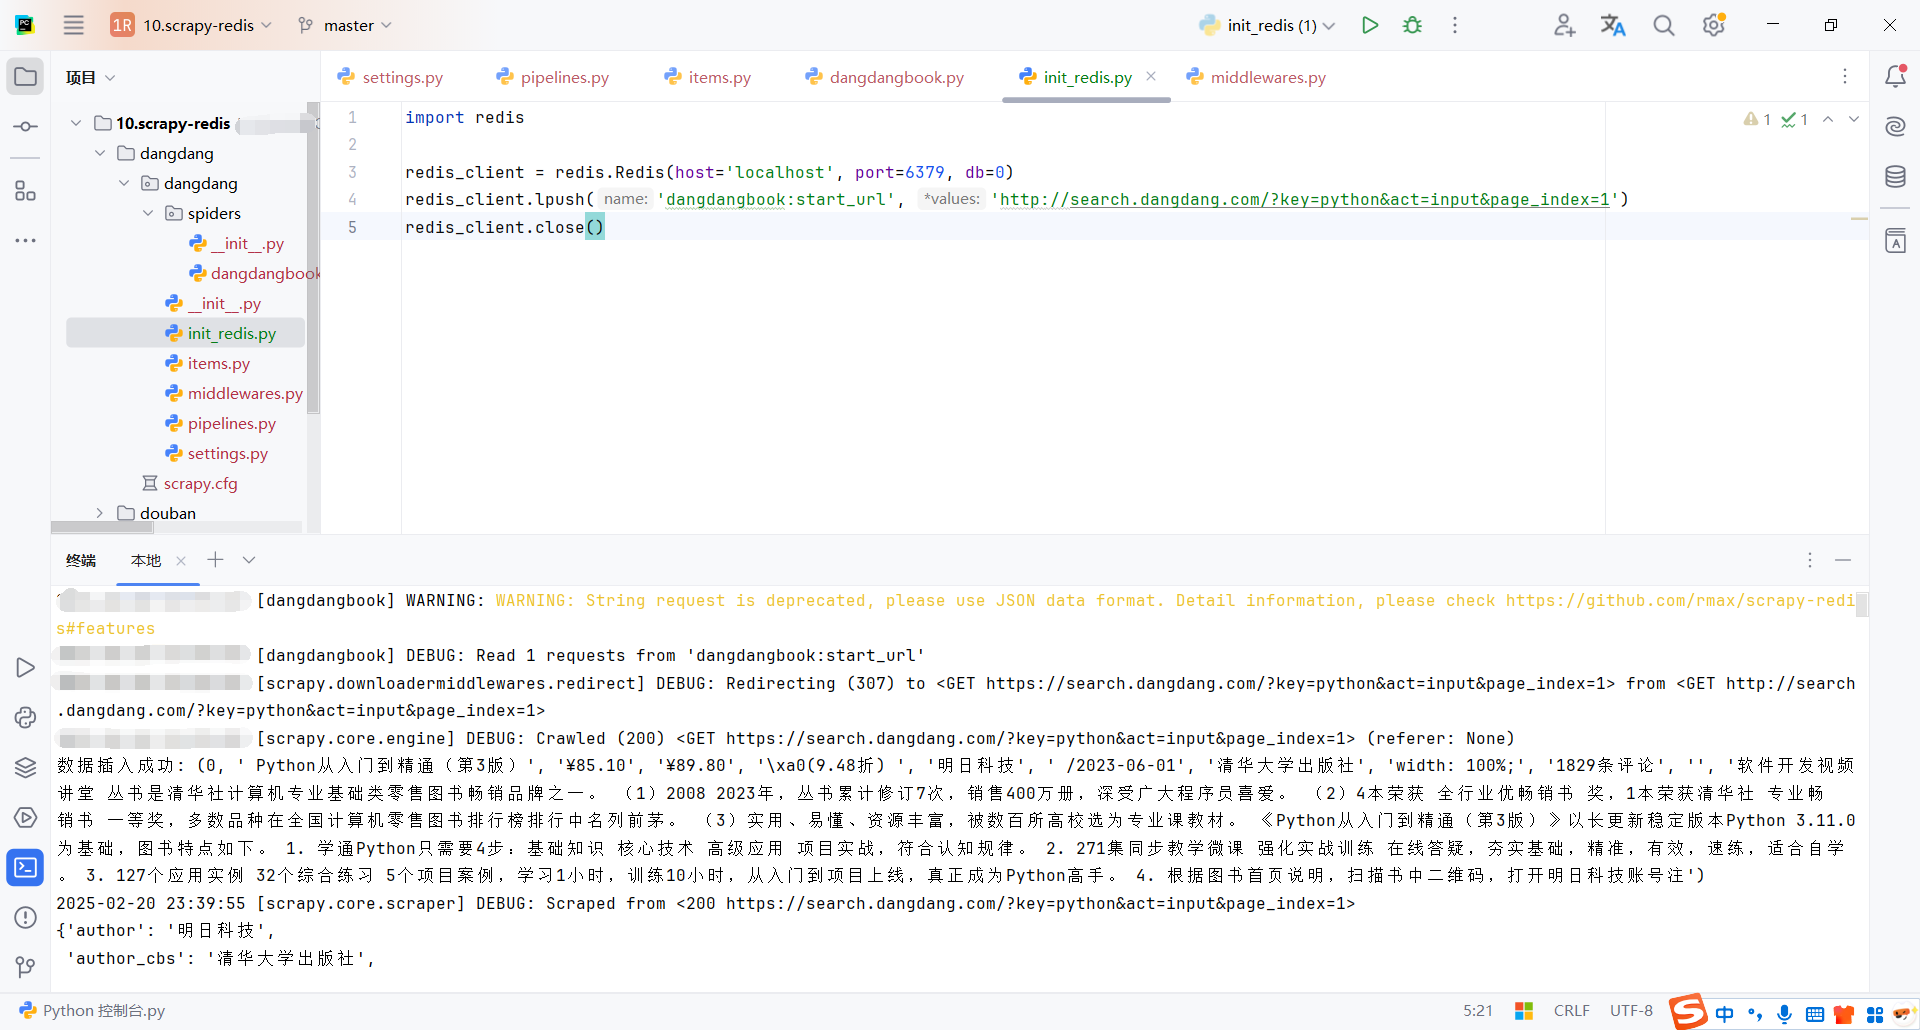The width and height of the screenshot is (1920, 1030).
Task: Open the Services tool window
Action: [x=26, y=817]
